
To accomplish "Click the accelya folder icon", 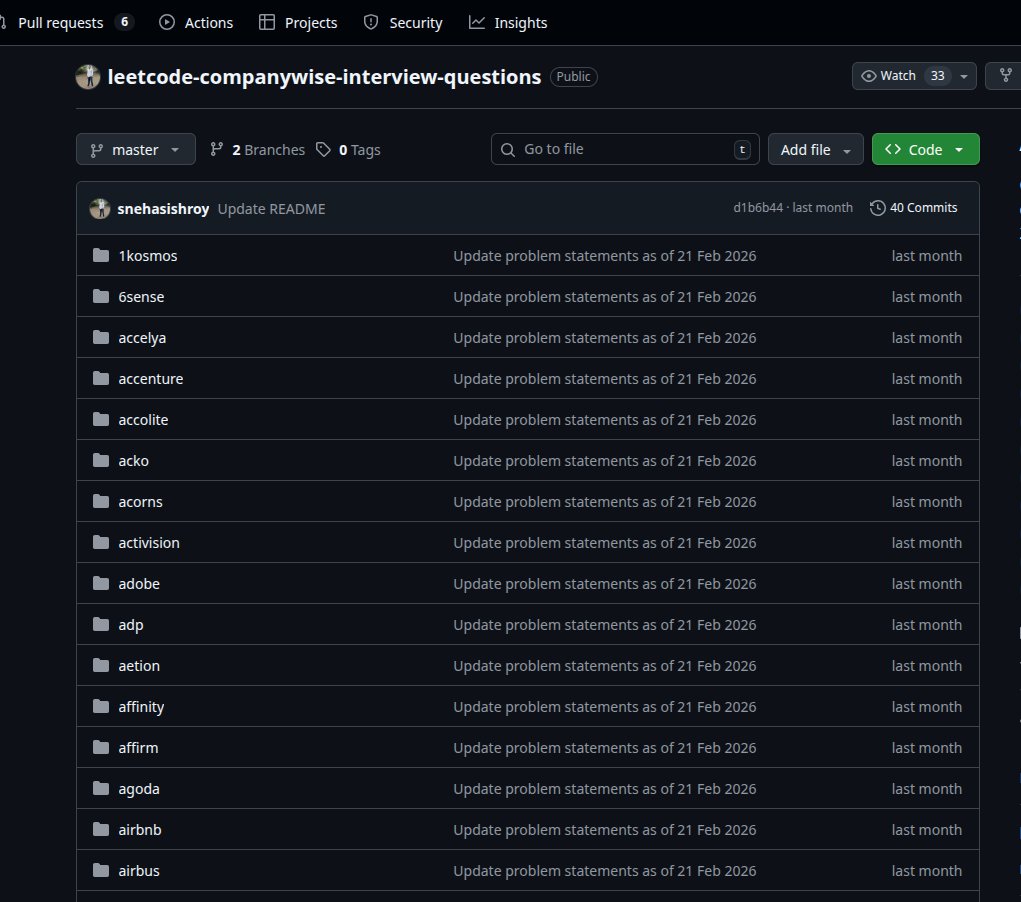I will [x=101, y=337].
